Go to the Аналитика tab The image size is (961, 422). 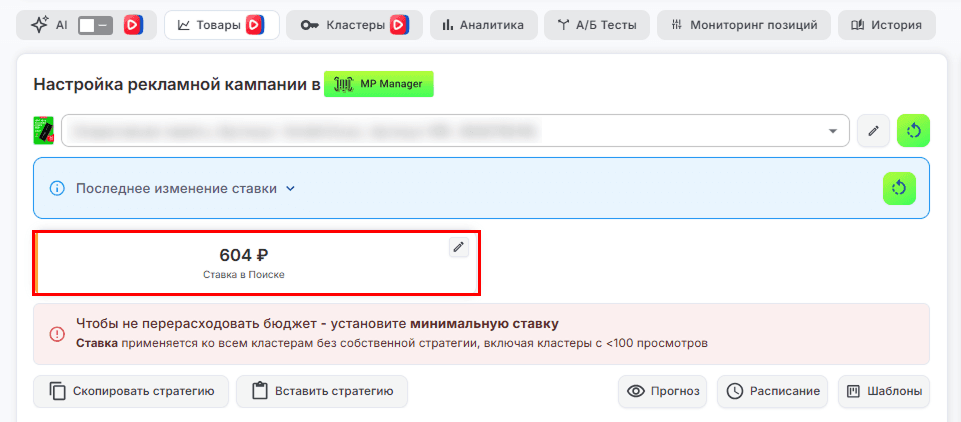point(484,25)
